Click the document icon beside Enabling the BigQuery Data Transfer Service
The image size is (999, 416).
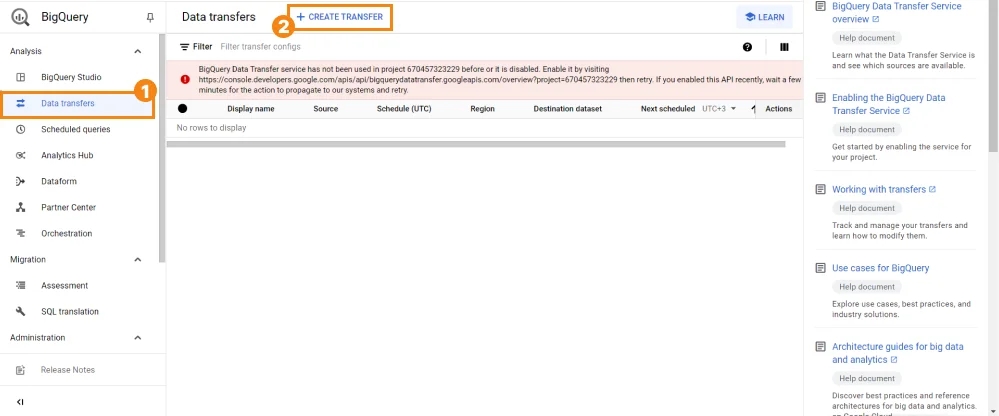click(821, 98)
